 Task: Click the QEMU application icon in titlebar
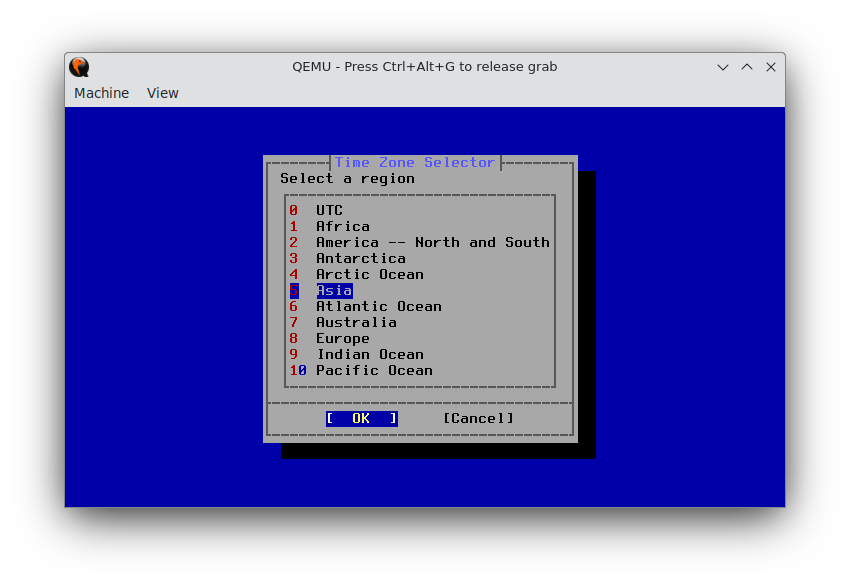tap(79, 67)
